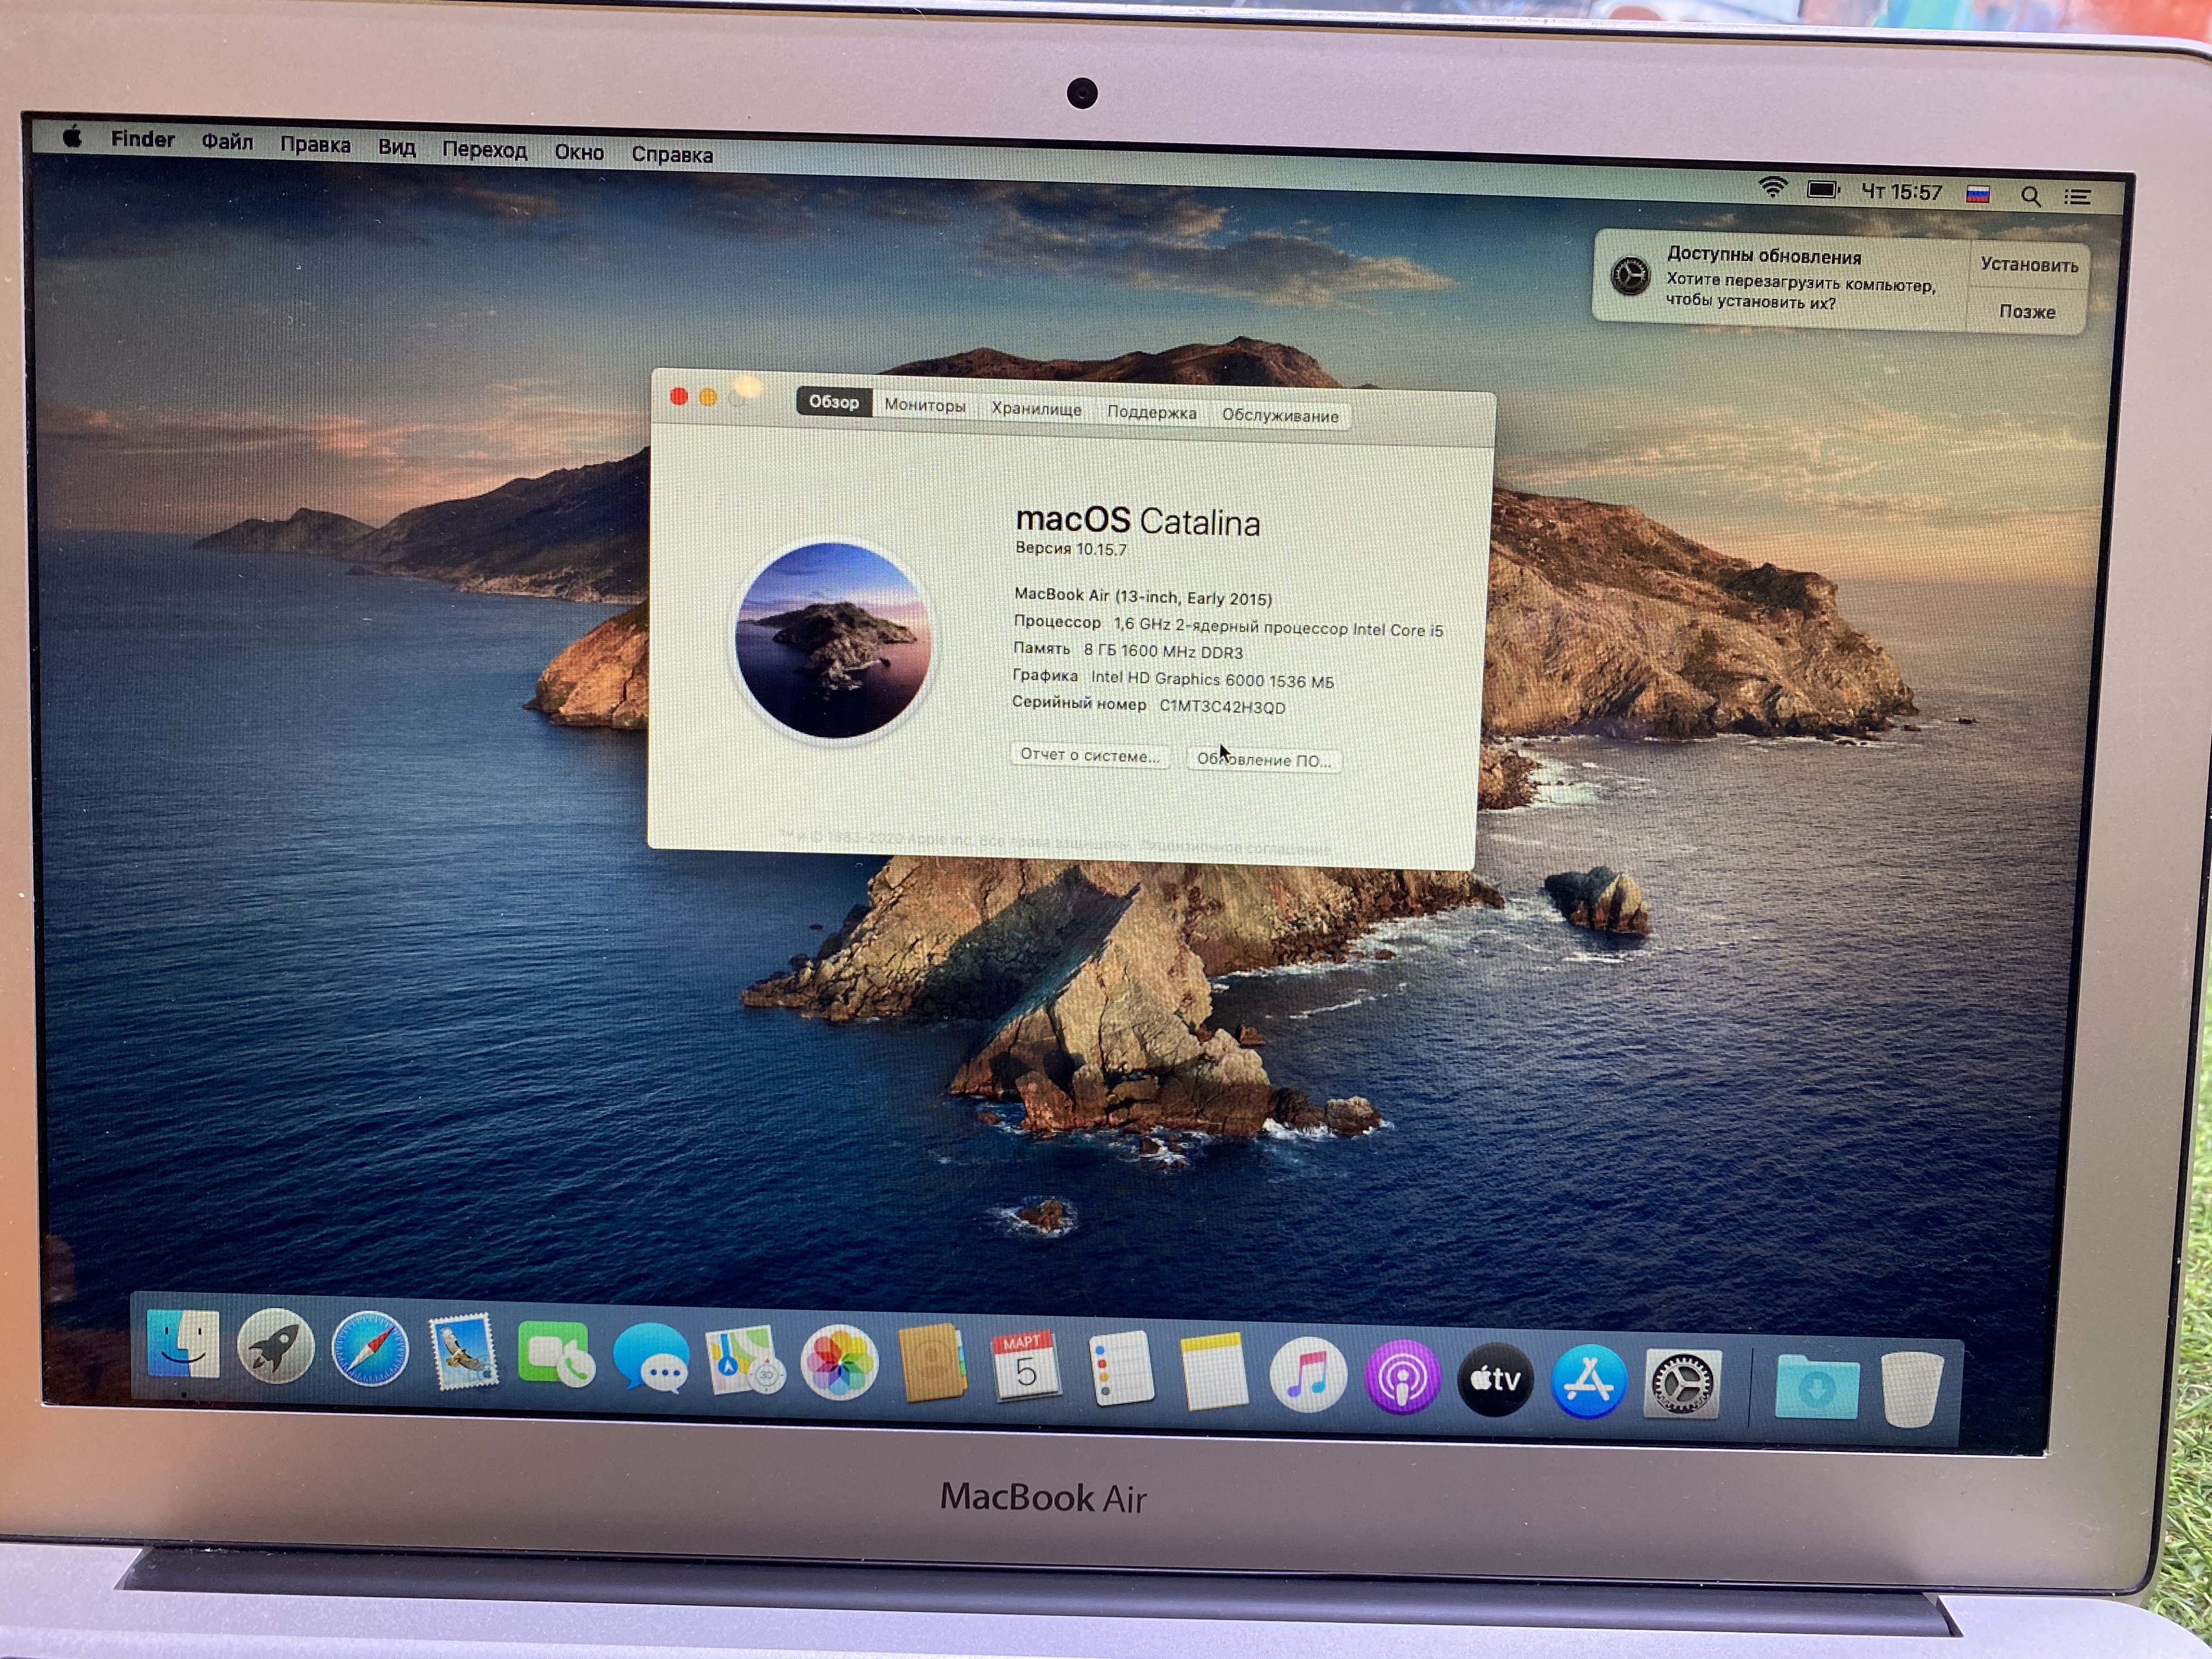Image resolution: width=2212 pixels, height=1659 pixels.
Task: Open Safari from the Dock
Action: [x=370, y=1350]
